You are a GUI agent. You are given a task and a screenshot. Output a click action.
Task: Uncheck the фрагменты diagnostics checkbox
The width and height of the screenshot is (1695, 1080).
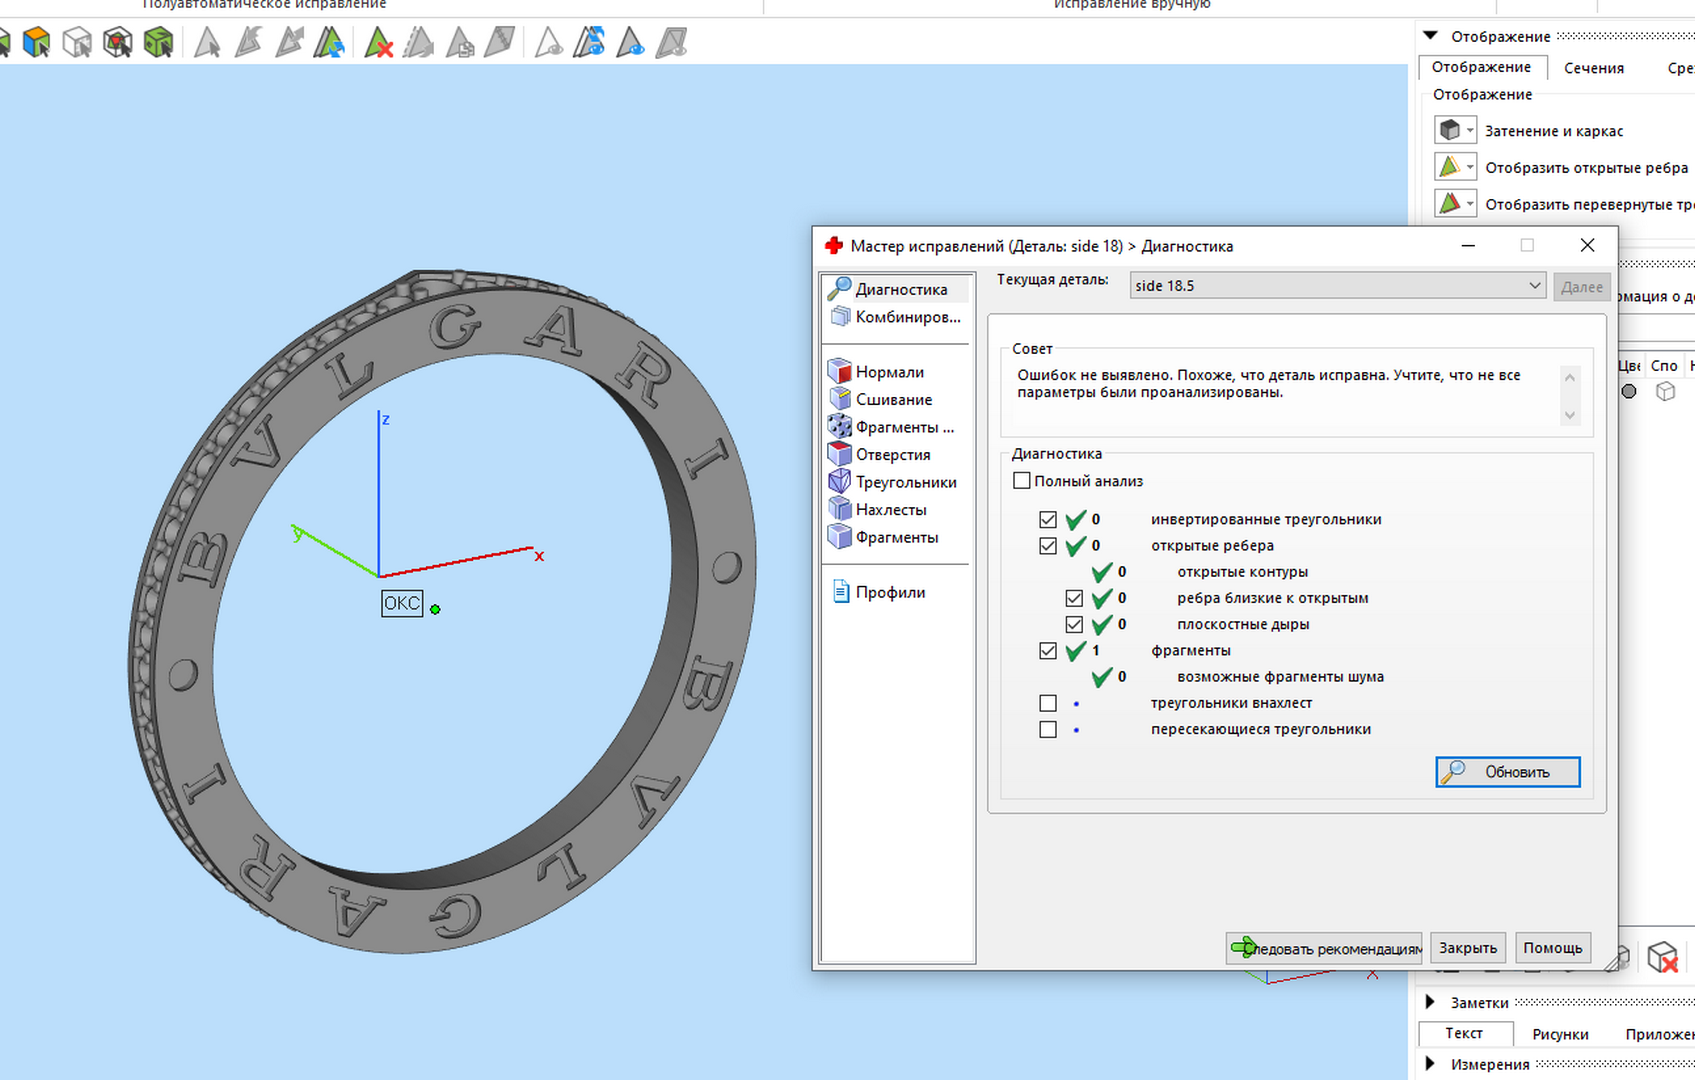click(1048, 651)
